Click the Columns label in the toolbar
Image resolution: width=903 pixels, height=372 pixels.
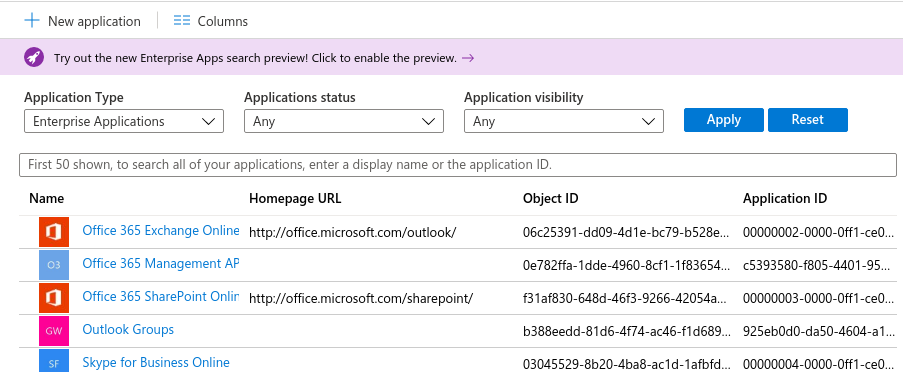(223, 21)
